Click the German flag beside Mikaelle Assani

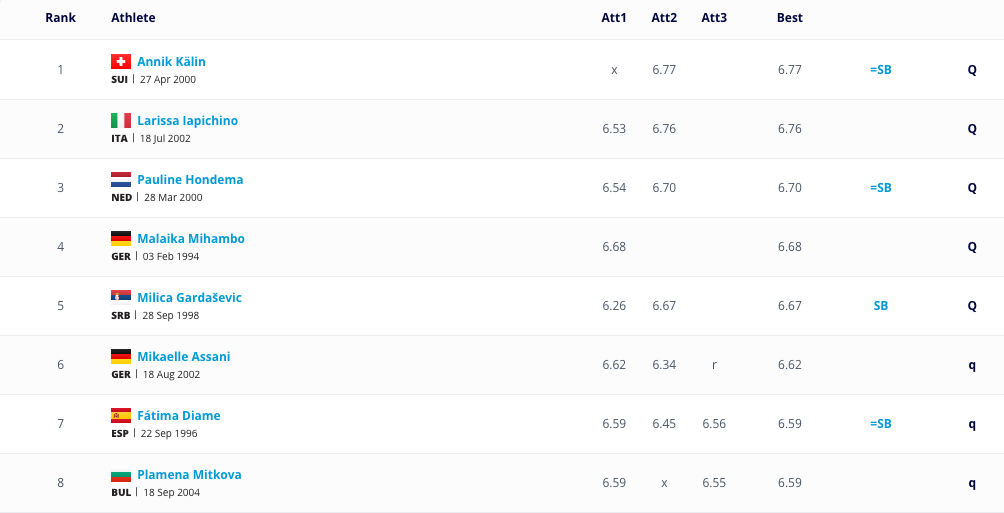click(x=121, y=356)
